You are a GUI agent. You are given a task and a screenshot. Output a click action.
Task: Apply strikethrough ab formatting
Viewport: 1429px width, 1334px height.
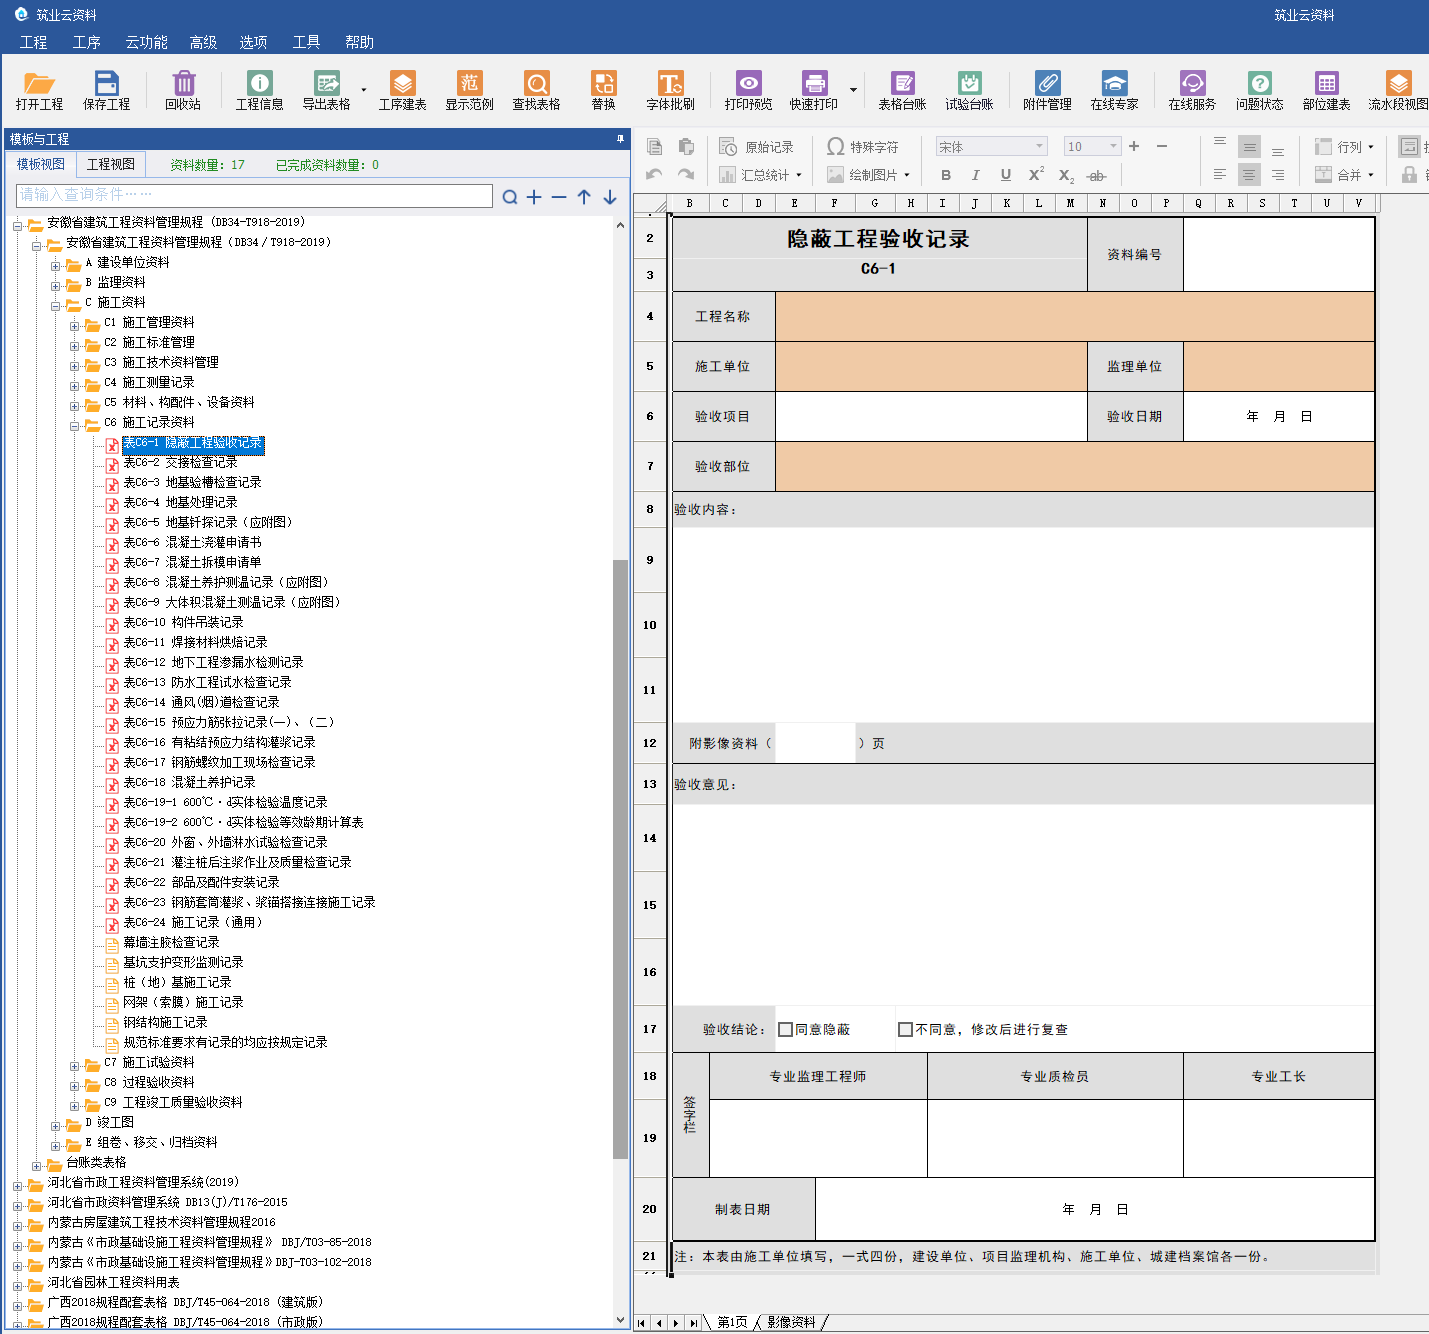[x=1097, y=176]
